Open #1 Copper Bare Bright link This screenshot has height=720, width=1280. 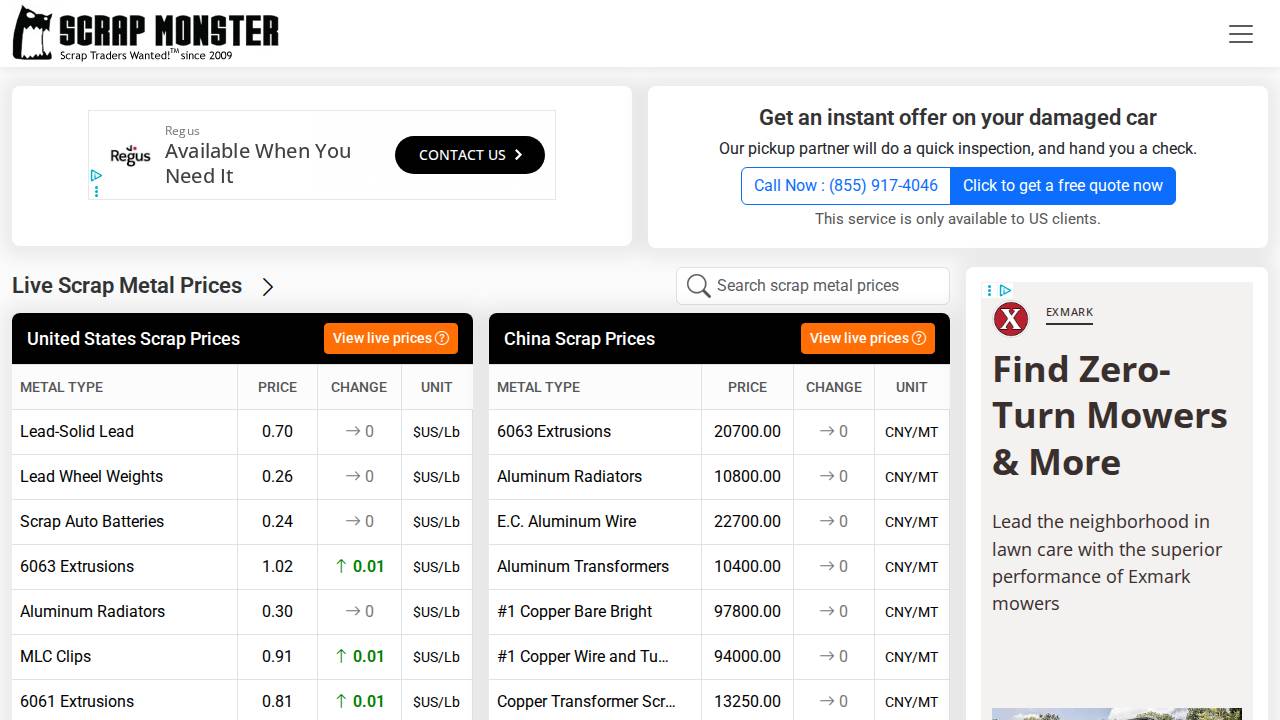pyautogui.click(x=574, y=612)
